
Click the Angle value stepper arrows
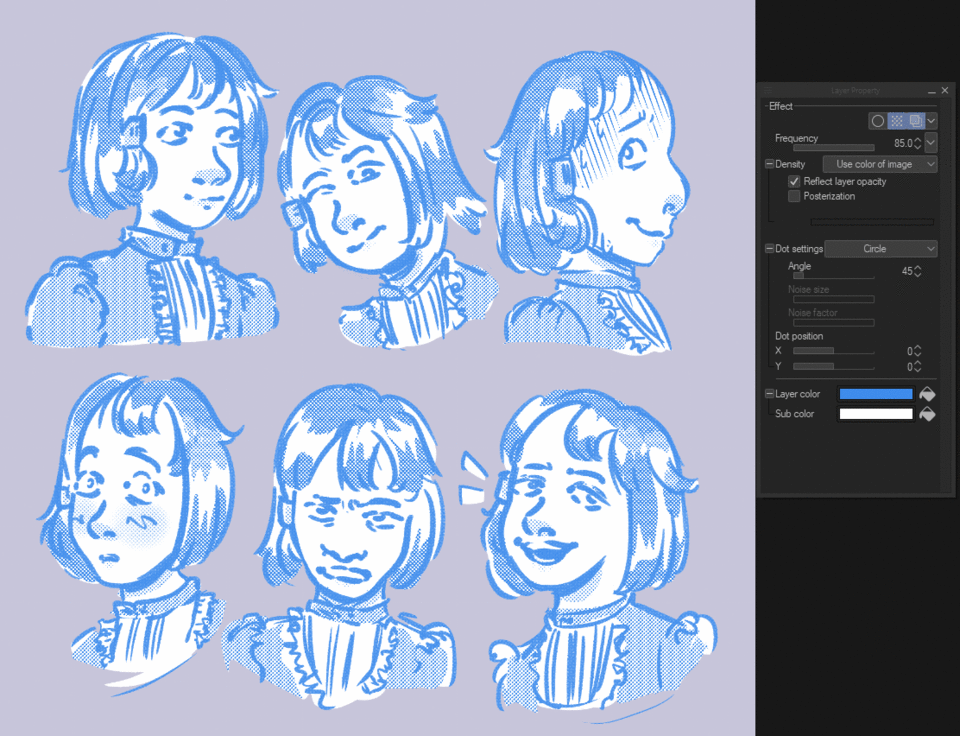click(917, 271)
